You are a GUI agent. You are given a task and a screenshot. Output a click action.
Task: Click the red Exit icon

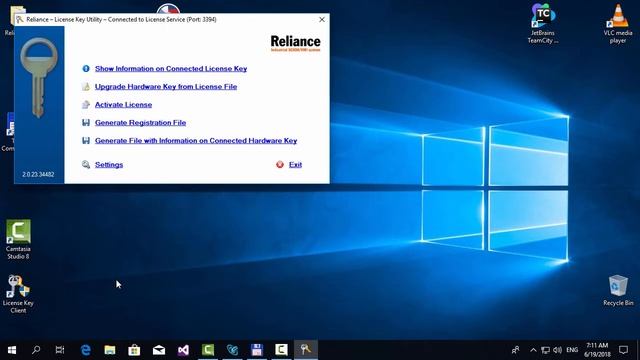point(280,164)
